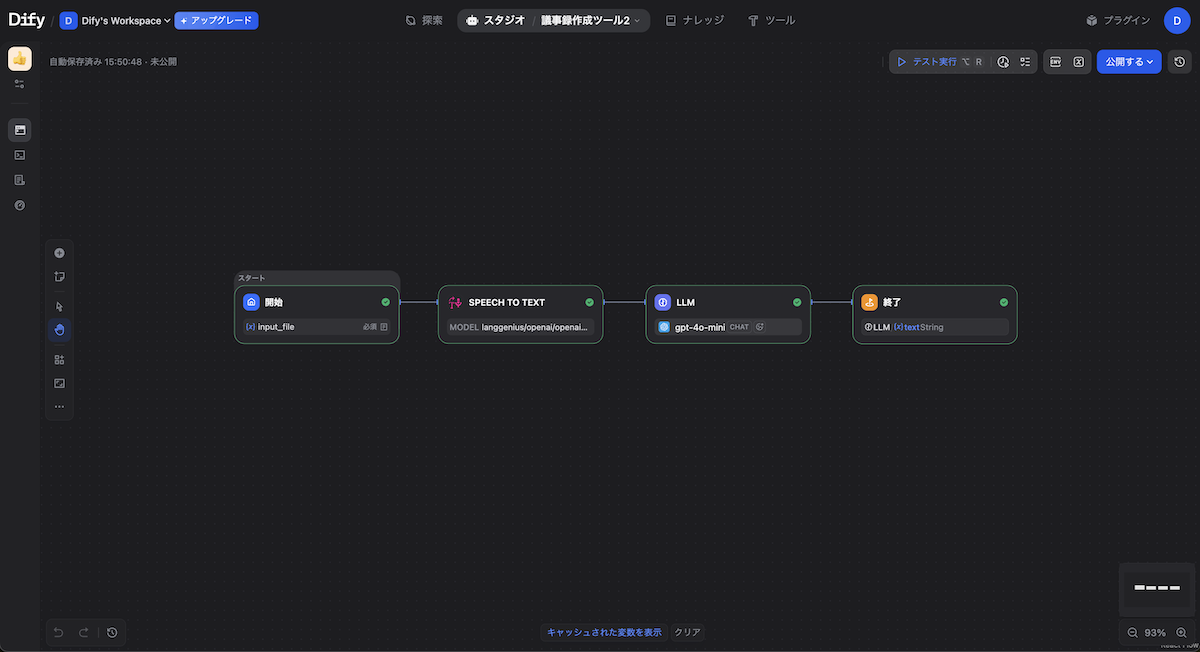Open the 議事録作成ツール2 app name dropdown
This screenshot has height=652, width=1200.
(x=591, y=20)
